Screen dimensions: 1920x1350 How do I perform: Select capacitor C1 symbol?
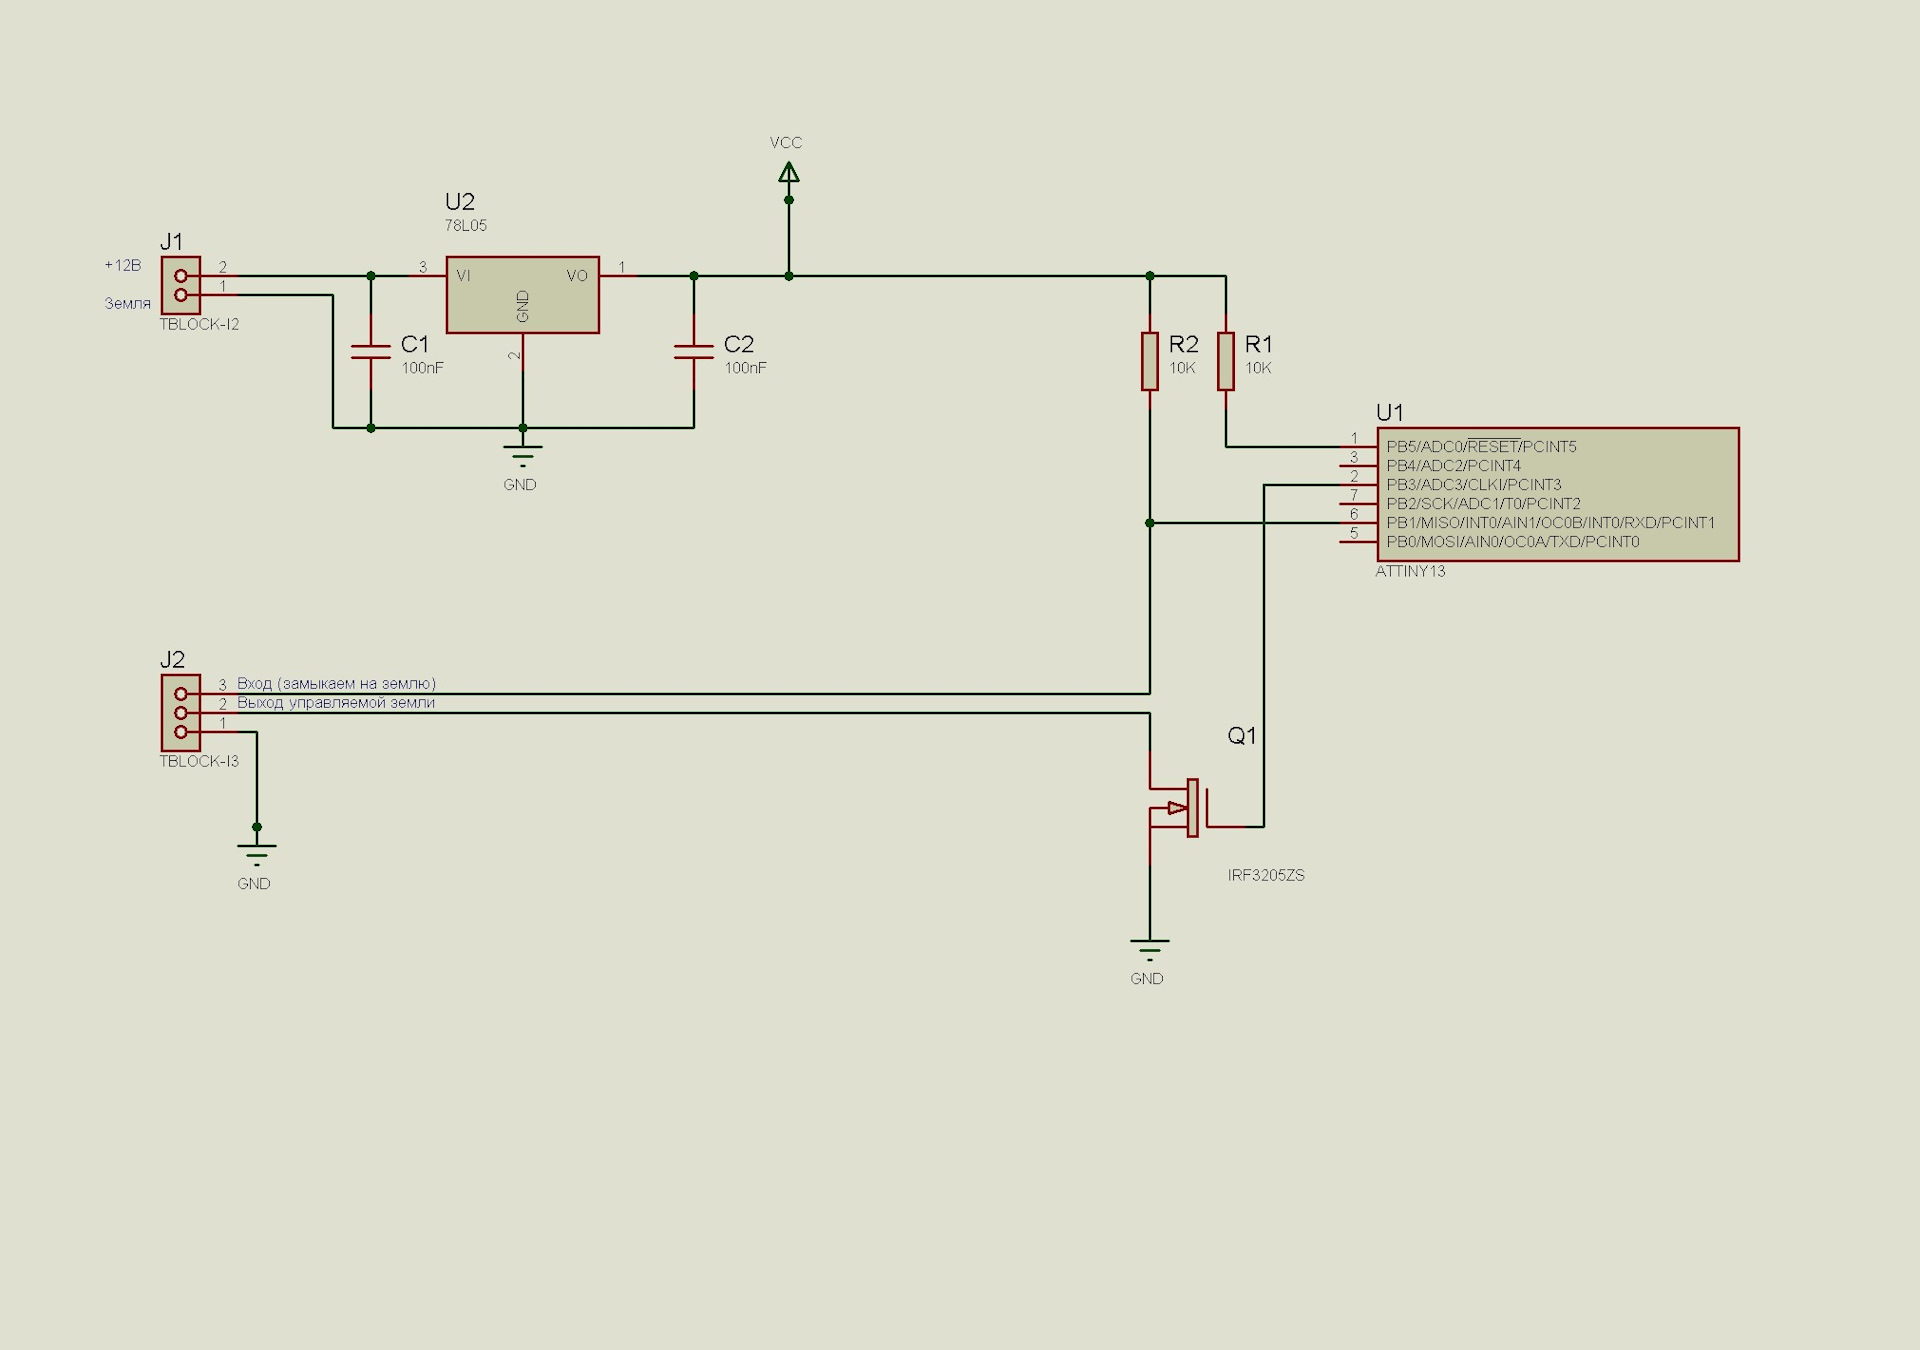coord(371,351)
